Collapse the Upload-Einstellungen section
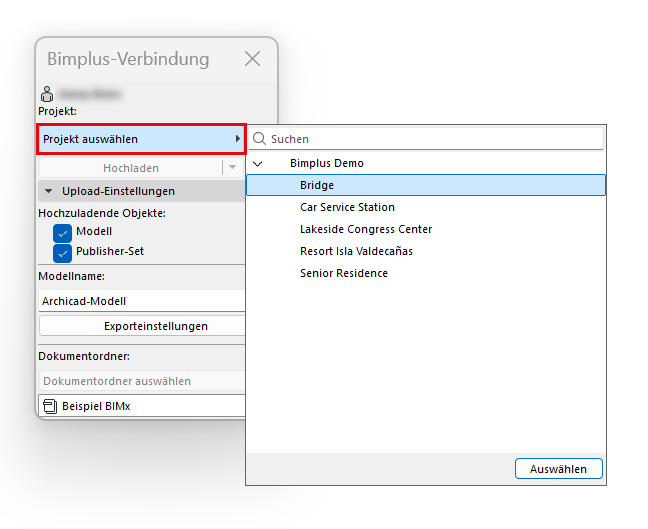 [48, 191]
